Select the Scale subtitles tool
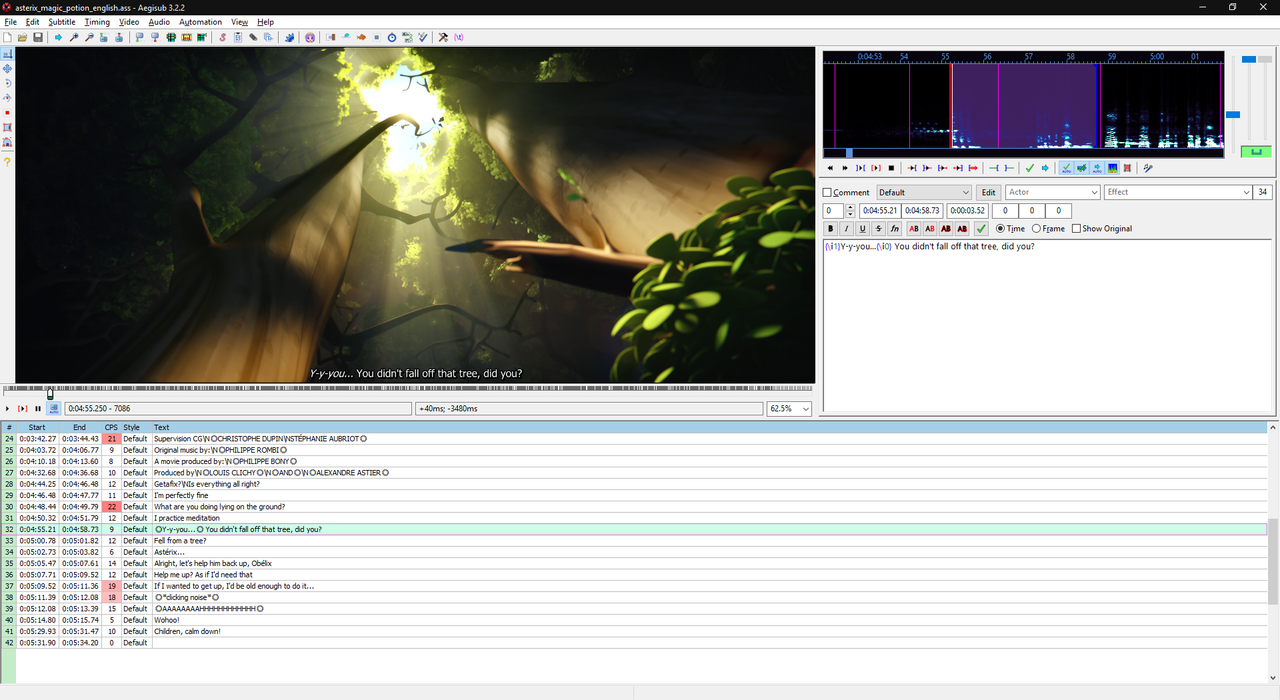The image size is (1280, 700). [x=7, y=113]
